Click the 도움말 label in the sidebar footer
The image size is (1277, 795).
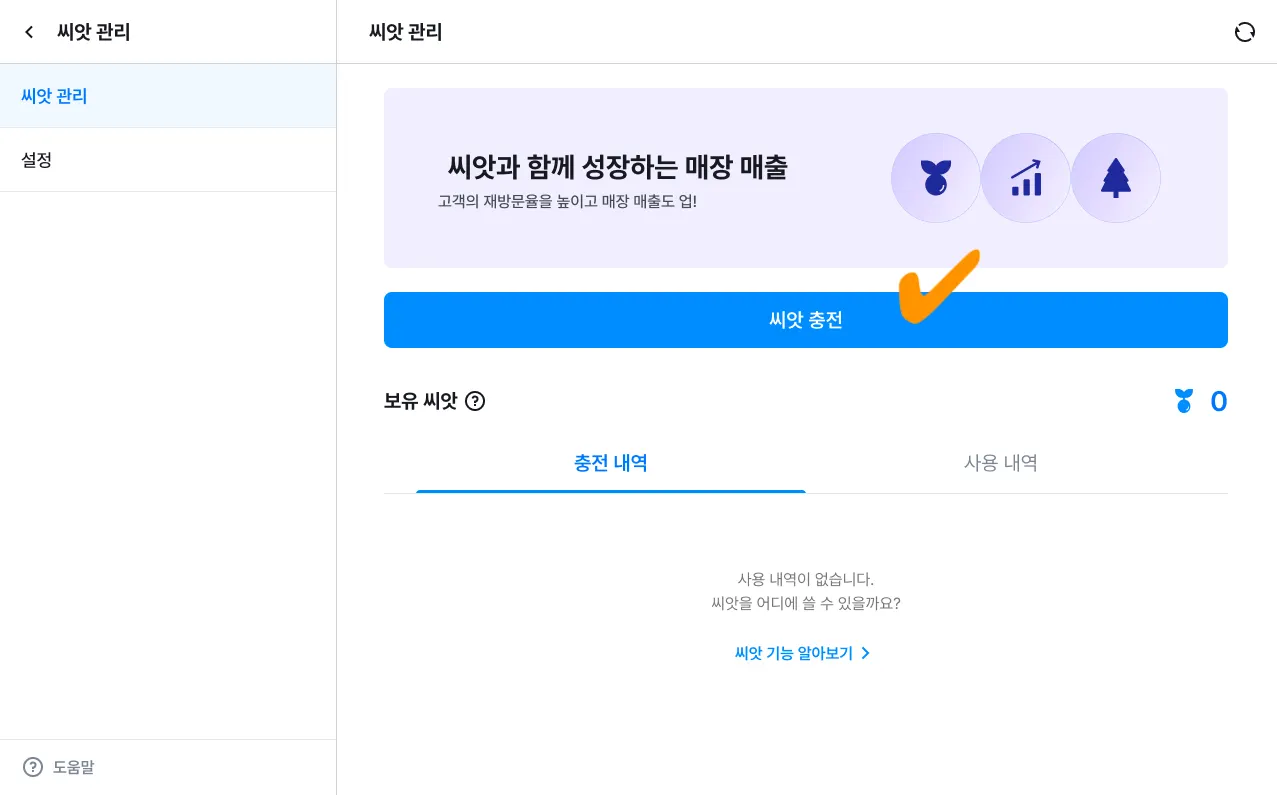click(73, 767)
